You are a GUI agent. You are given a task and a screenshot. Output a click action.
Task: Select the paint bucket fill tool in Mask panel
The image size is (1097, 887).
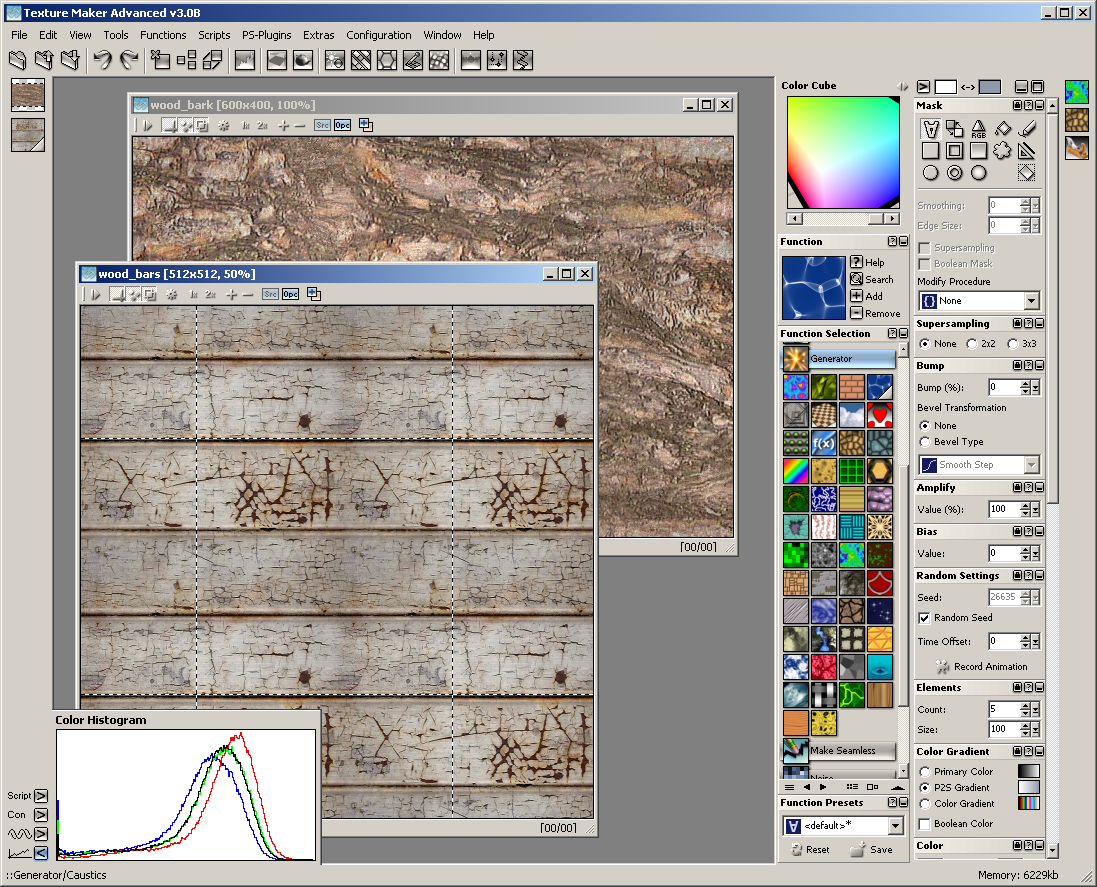tap(1003, 128)
